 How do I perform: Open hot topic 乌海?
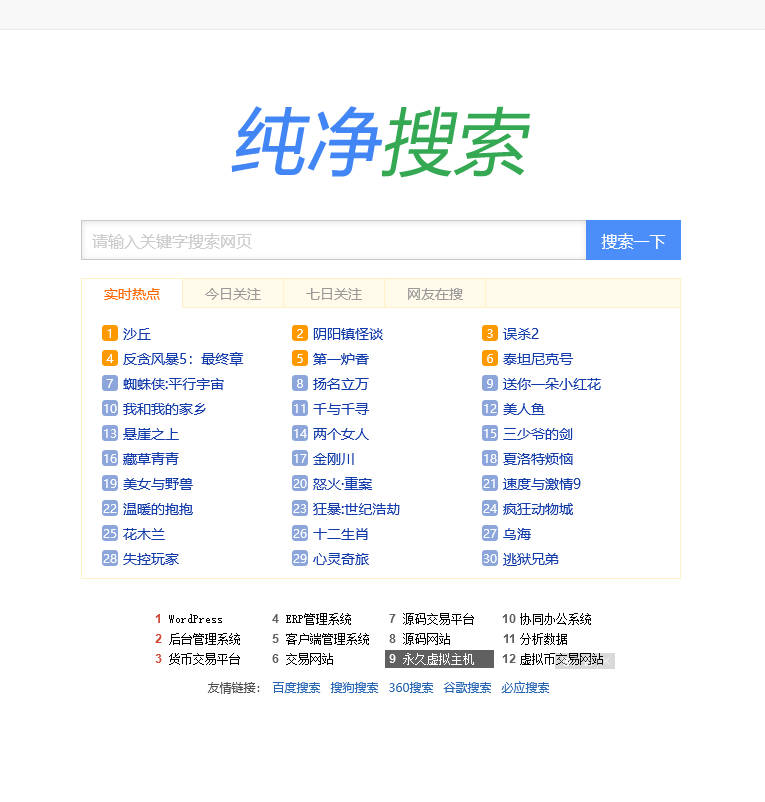516,534
